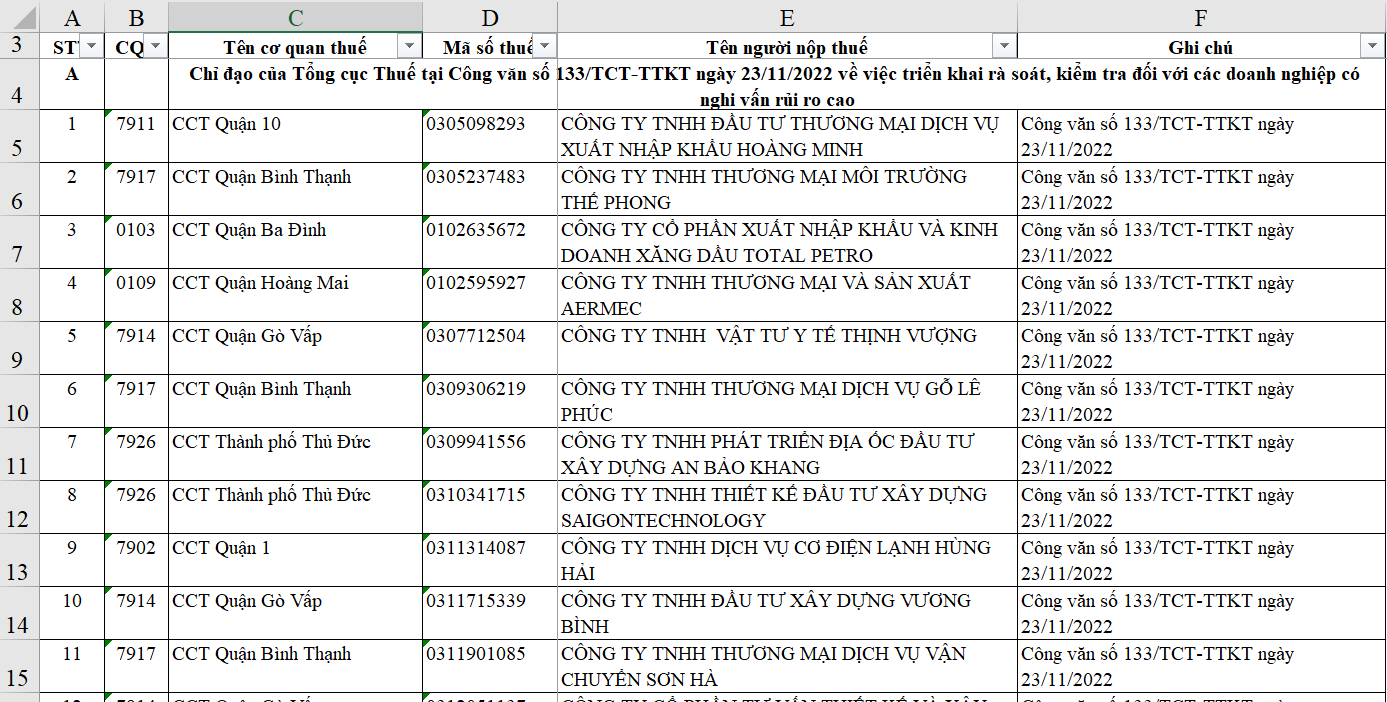Click Ghi chú cell in row 5
This screenshot has height=702, width=1387.
point(1201,137)
